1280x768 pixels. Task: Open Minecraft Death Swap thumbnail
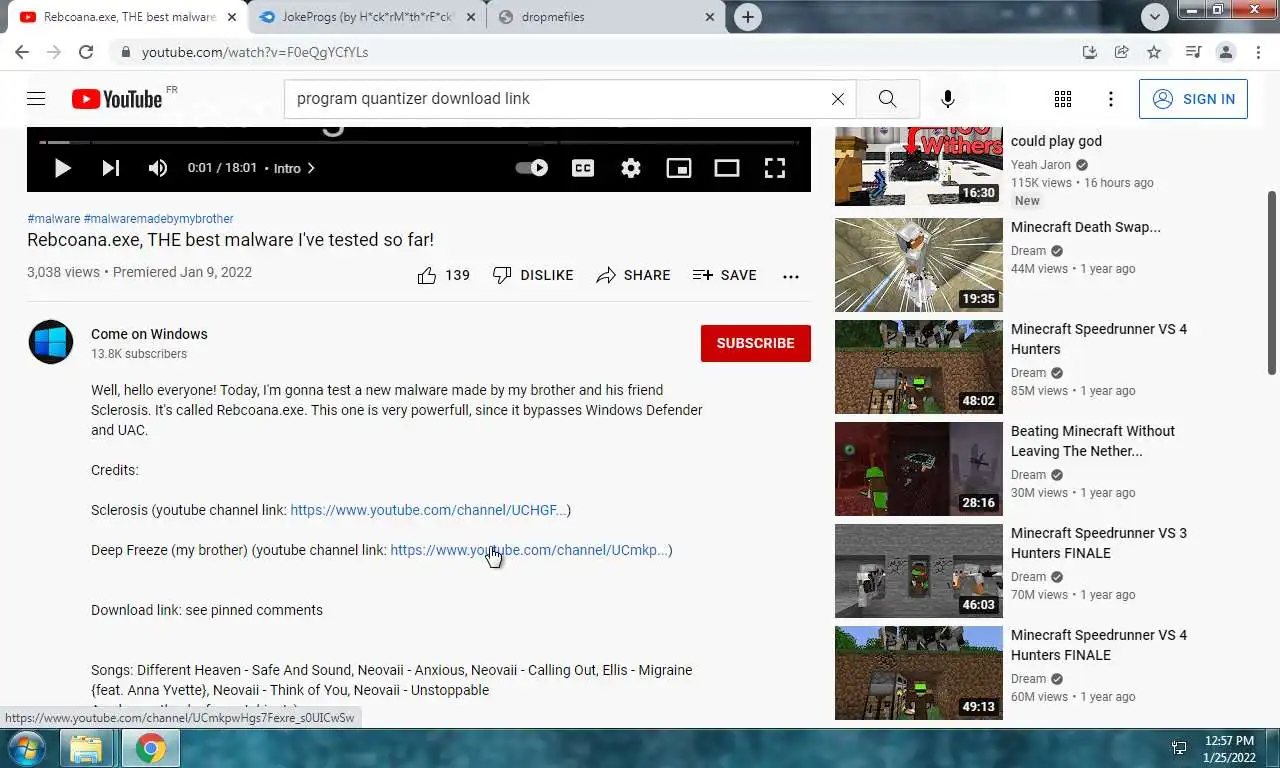click(919, 265)
